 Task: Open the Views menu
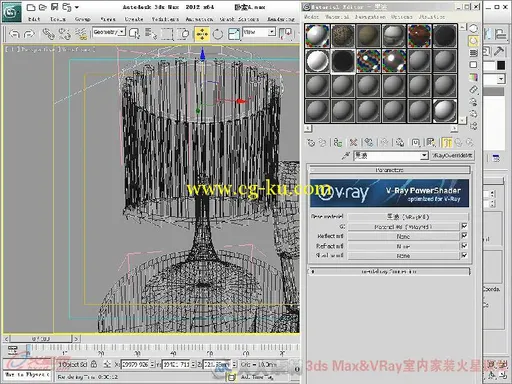coord(108,19)
